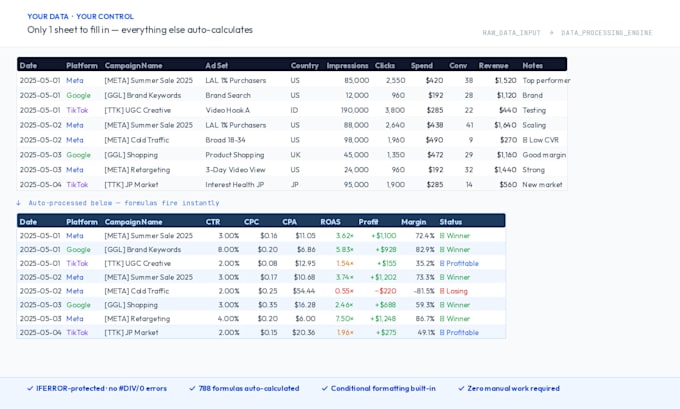
Task: Click the 85,000 impressions cell
Action: coord(356,80)
